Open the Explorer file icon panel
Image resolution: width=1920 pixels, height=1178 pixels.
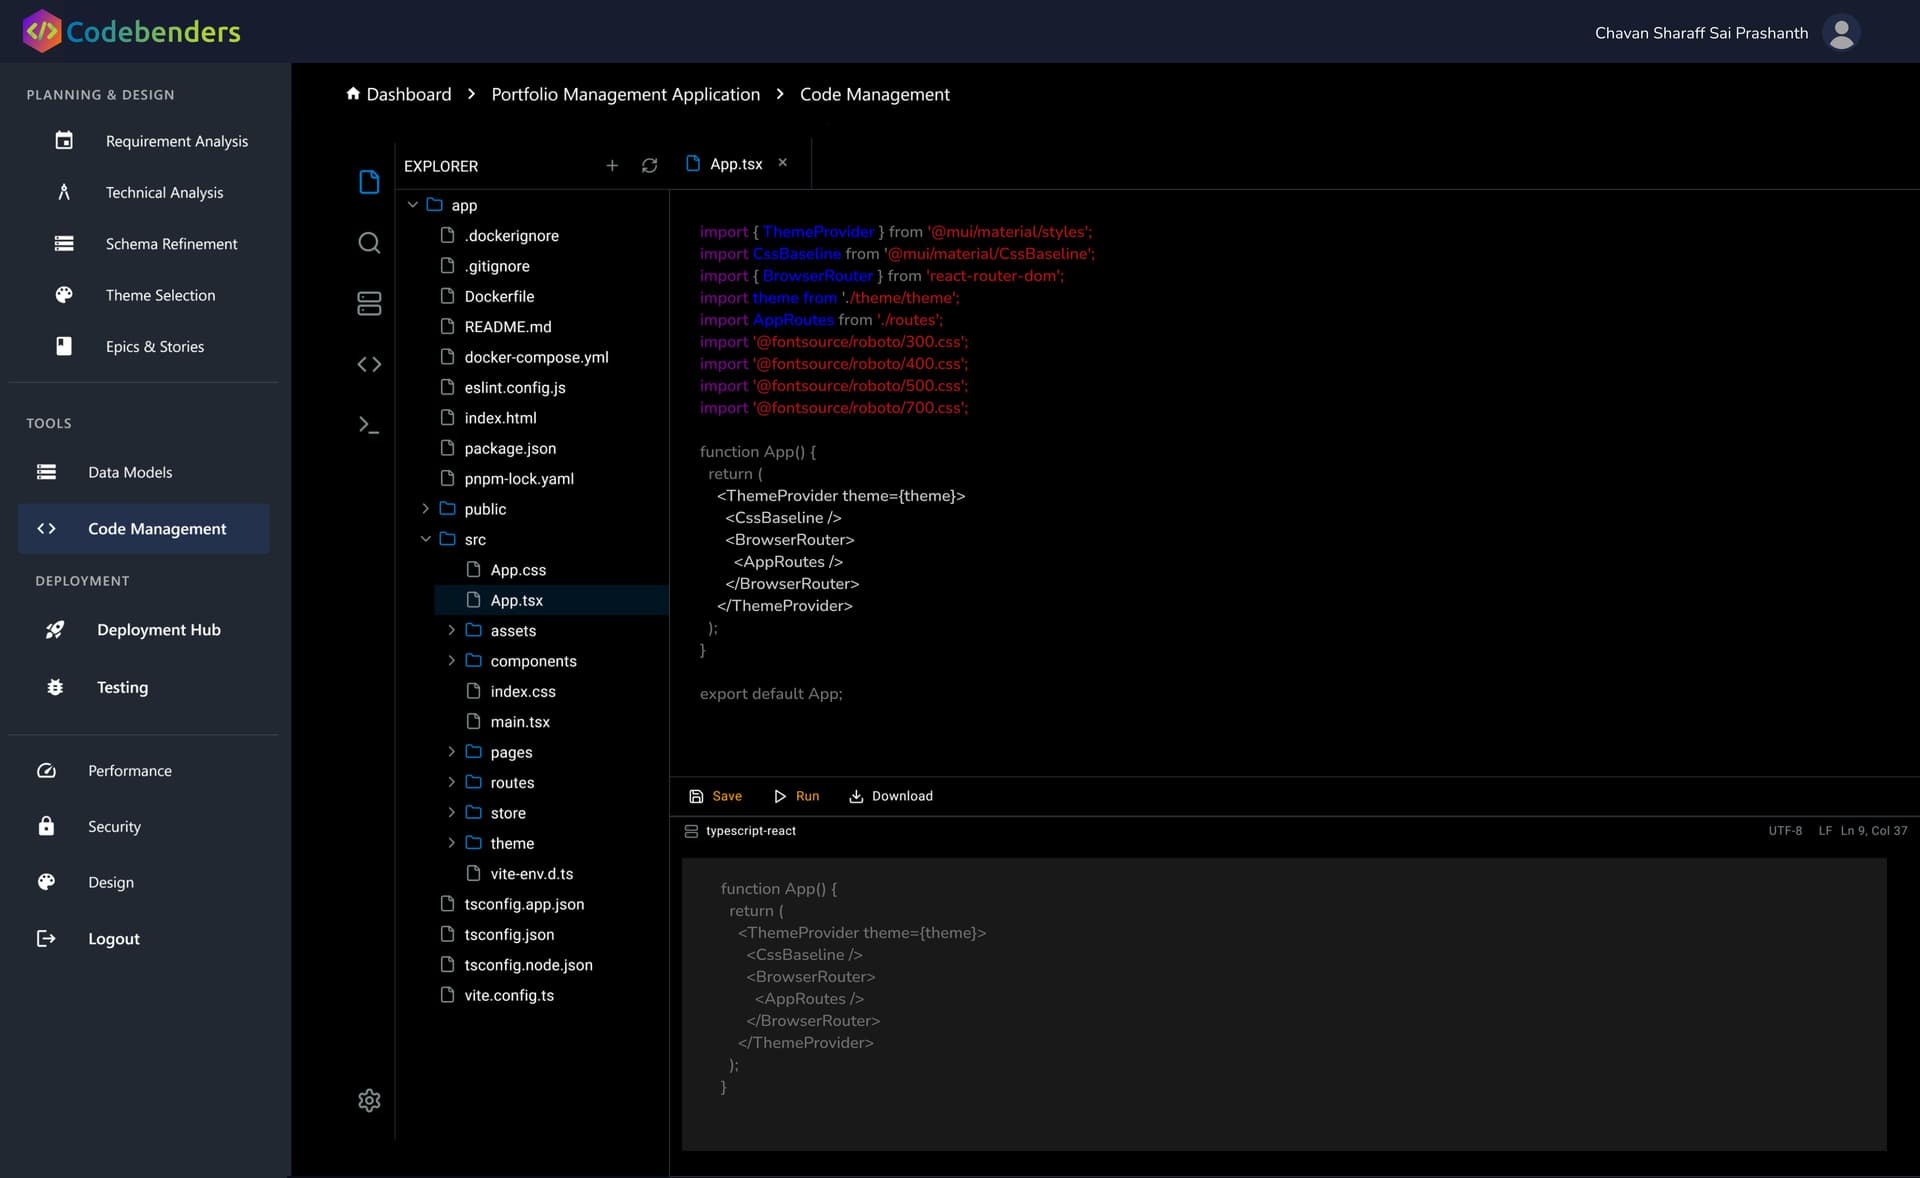369,181
